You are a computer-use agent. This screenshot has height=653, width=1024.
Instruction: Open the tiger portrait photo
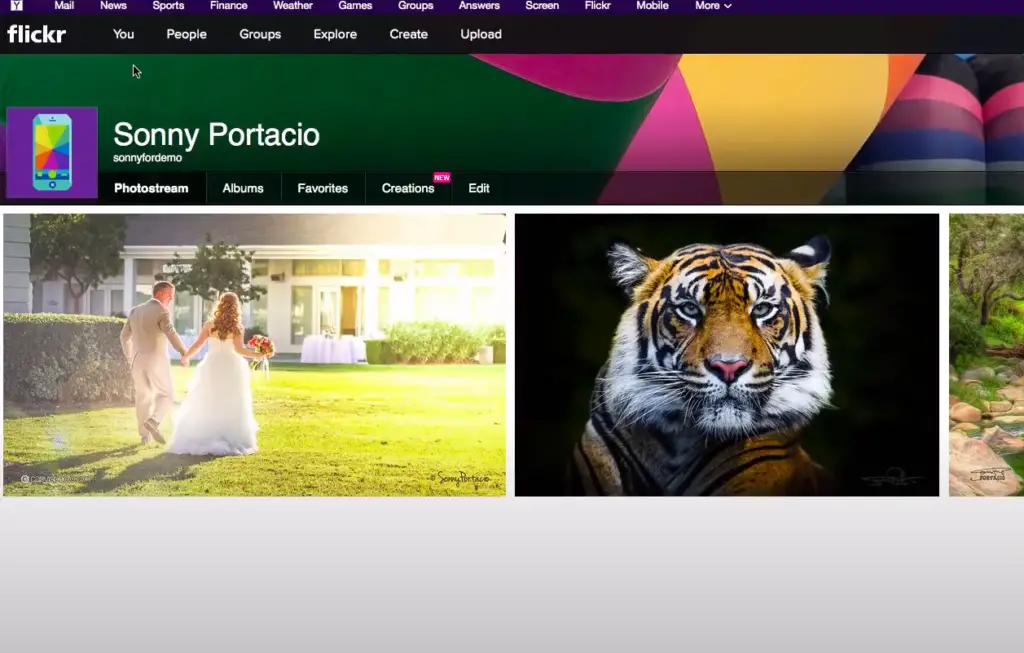tap(727, 354)
